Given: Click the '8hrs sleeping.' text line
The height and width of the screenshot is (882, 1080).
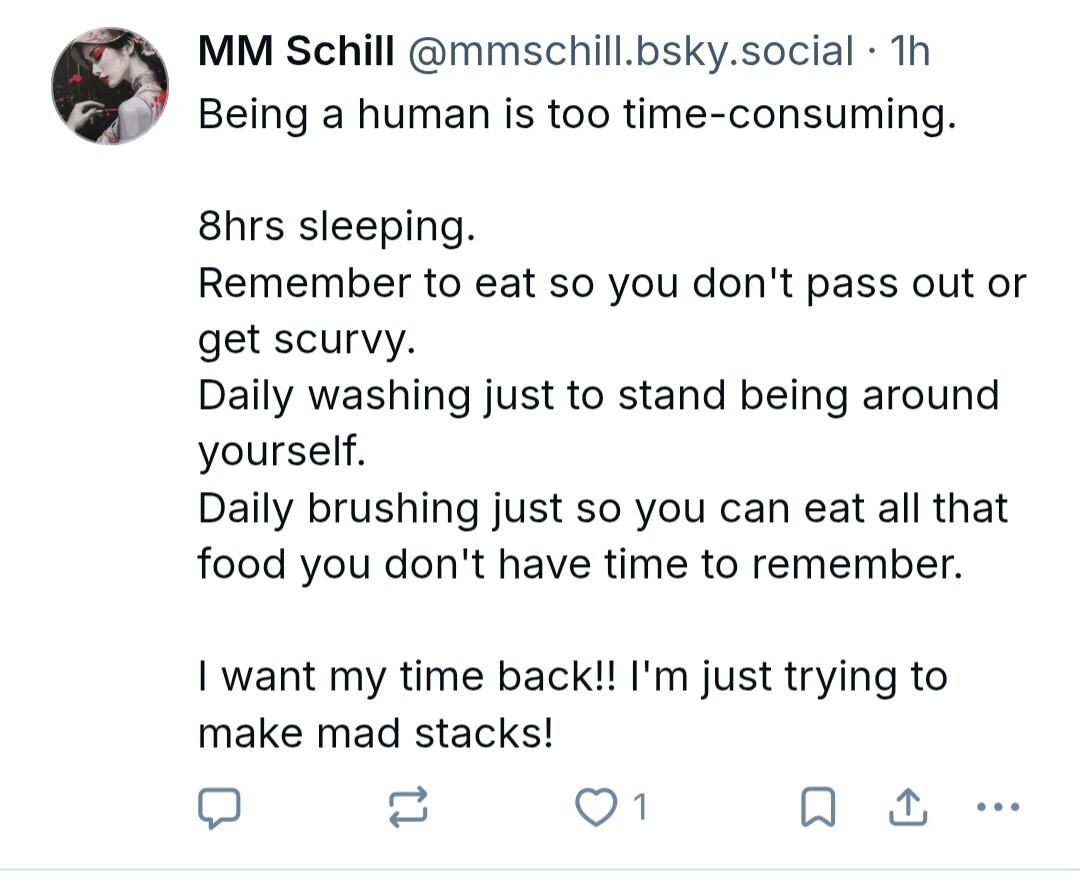Looking at the screenshot, I should point(334,228).
